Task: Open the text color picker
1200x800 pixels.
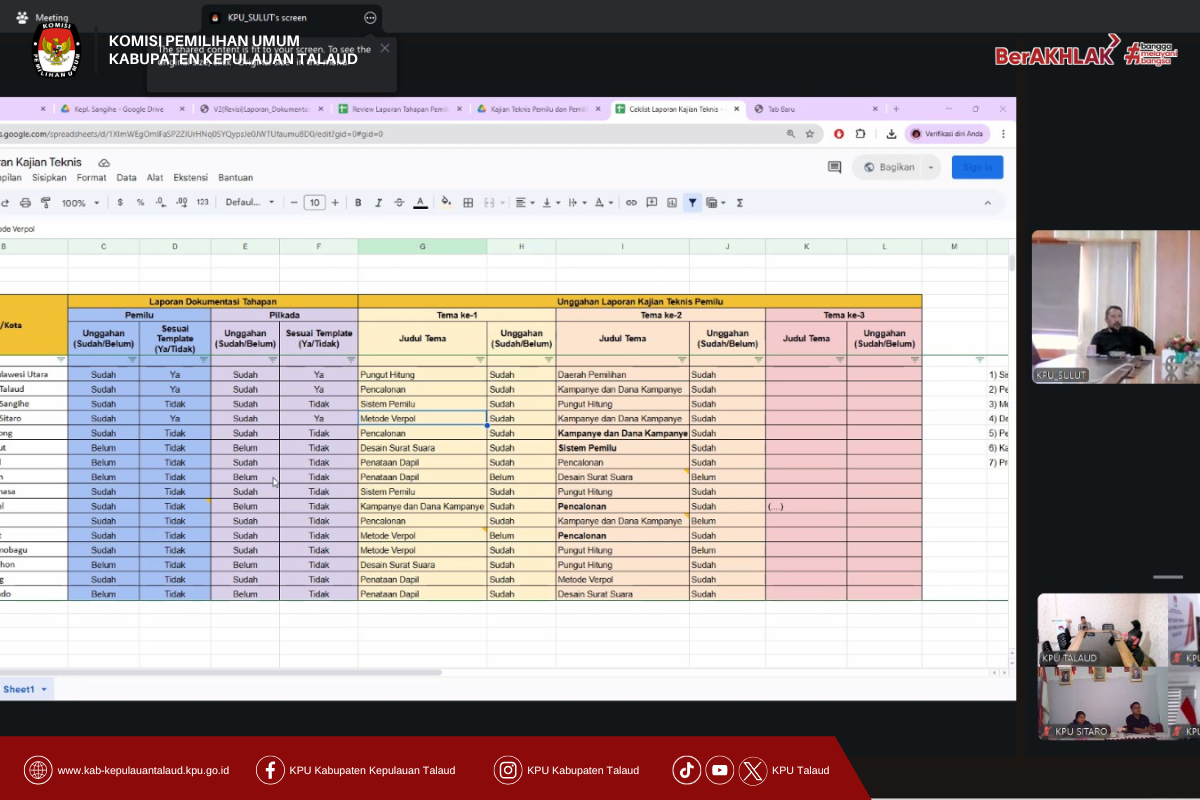Action: click(x=420, y=203)
